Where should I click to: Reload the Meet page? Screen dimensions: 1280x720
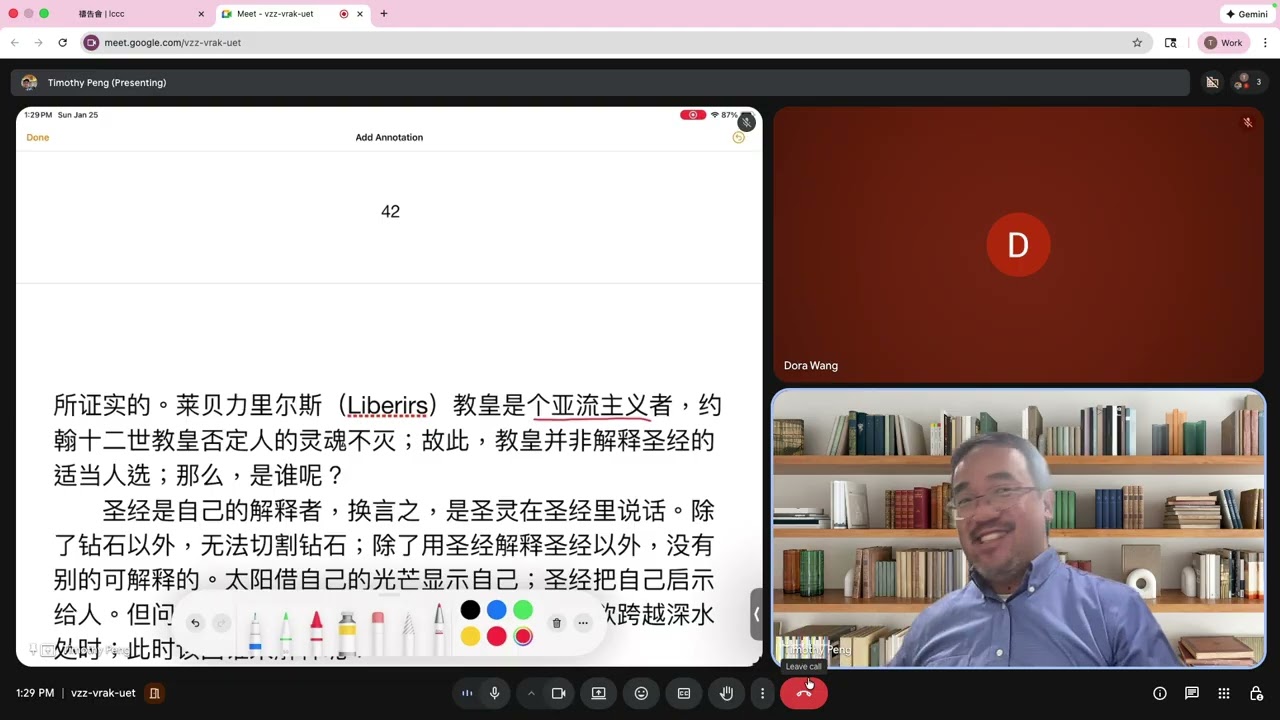pos(62,43)
